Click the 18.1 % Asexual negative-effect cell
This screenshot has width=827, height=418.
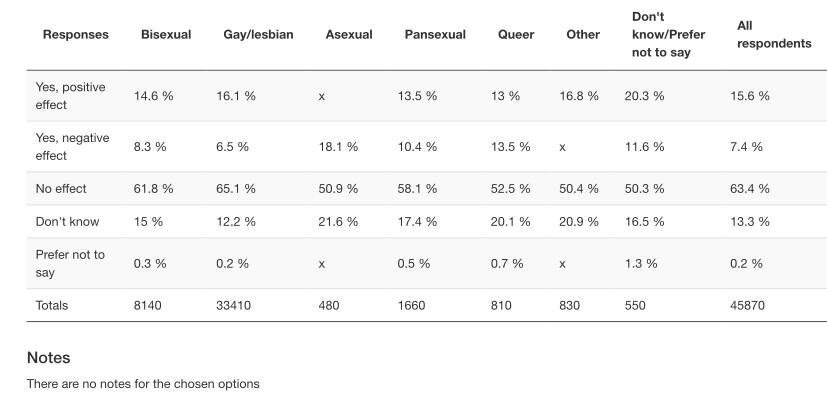338,146
